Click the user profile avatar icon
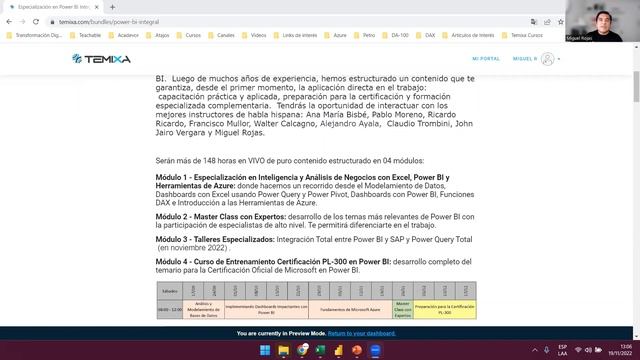The width and height of the screenshot is (640, 360). tap(547, 59)
